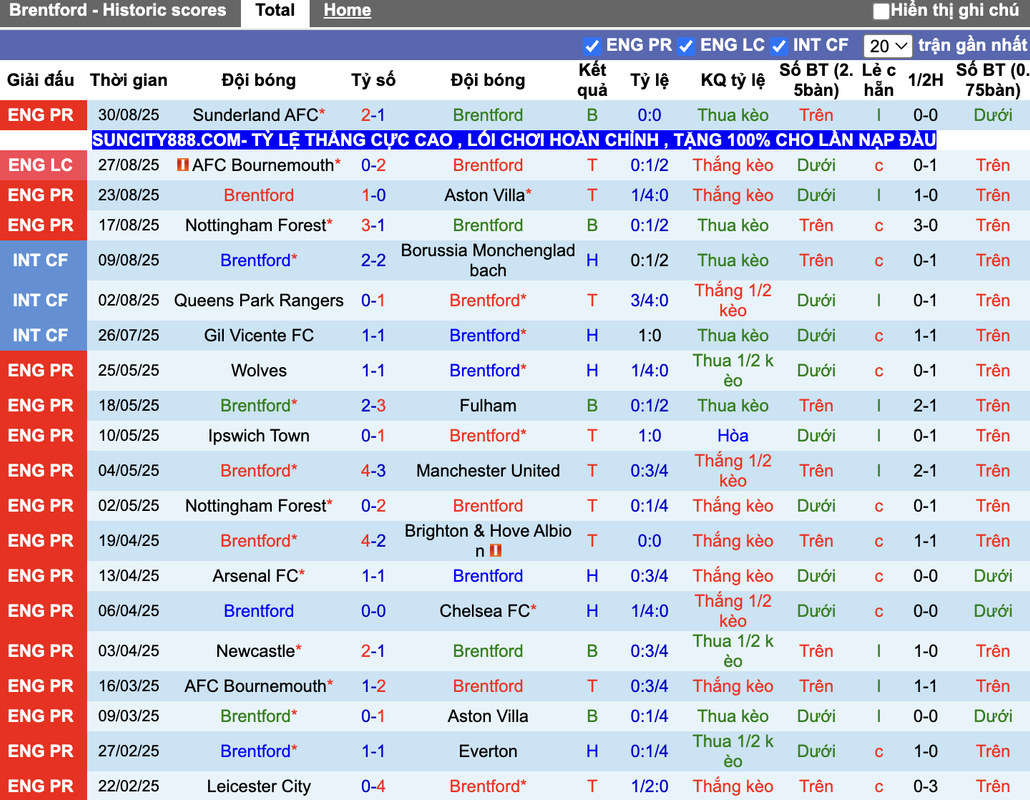Uncheck the ENG LC filter checkbox
Image resolution: width=1030 pixels, height=800 pixels.
tap(686, 46)
